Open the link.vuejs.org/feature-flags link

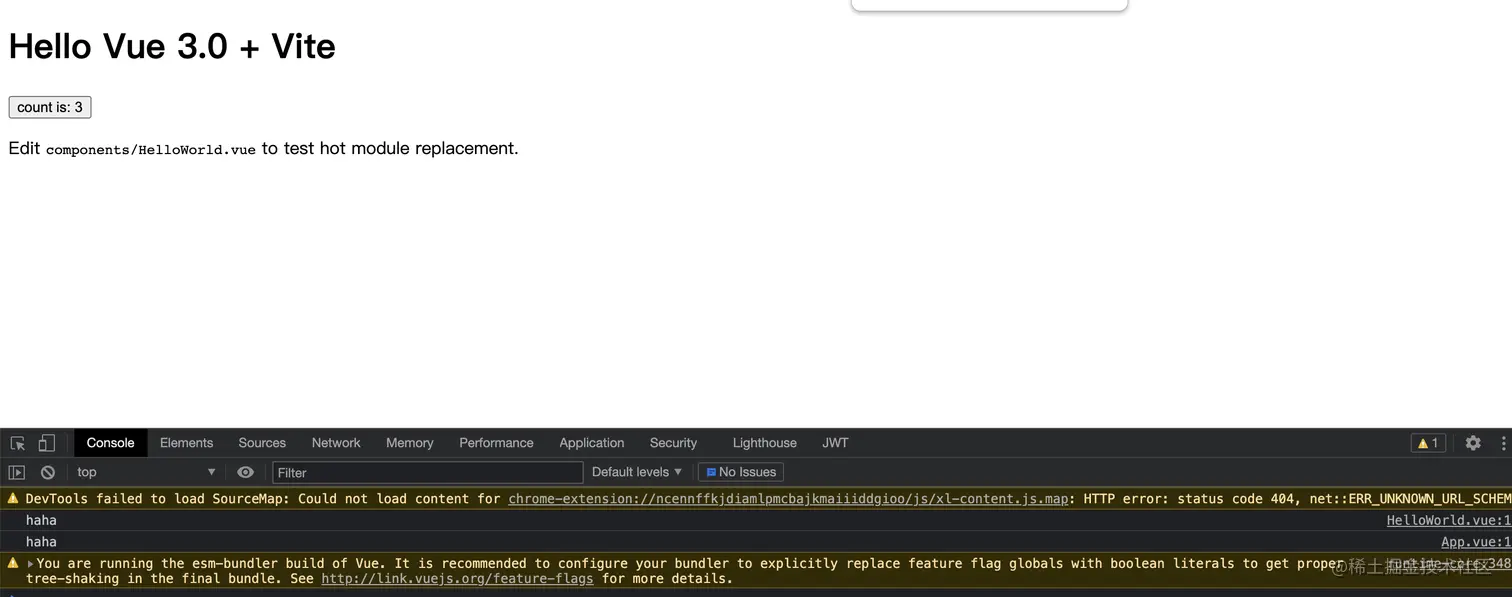(457, 579)
